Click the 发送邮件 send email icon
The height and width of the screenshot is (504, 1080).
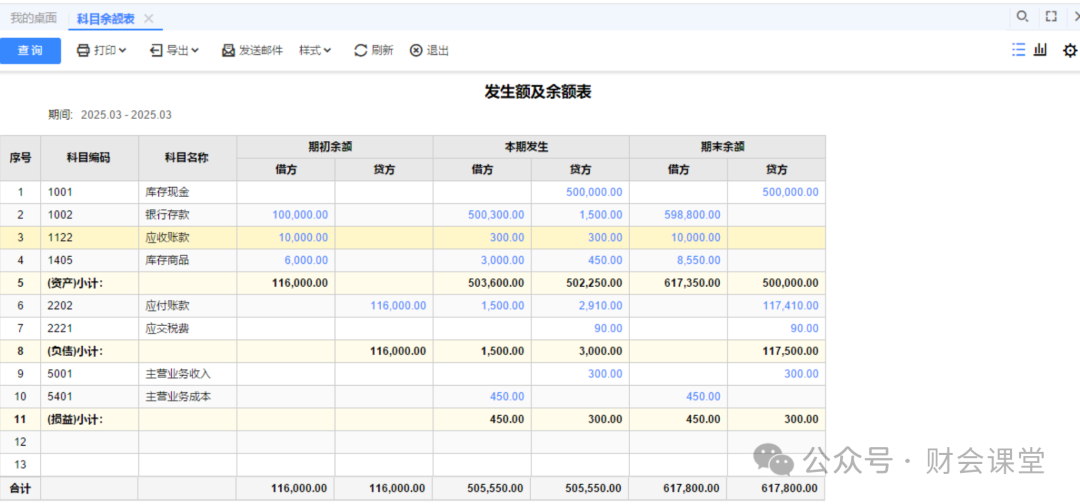click(228, 50)
